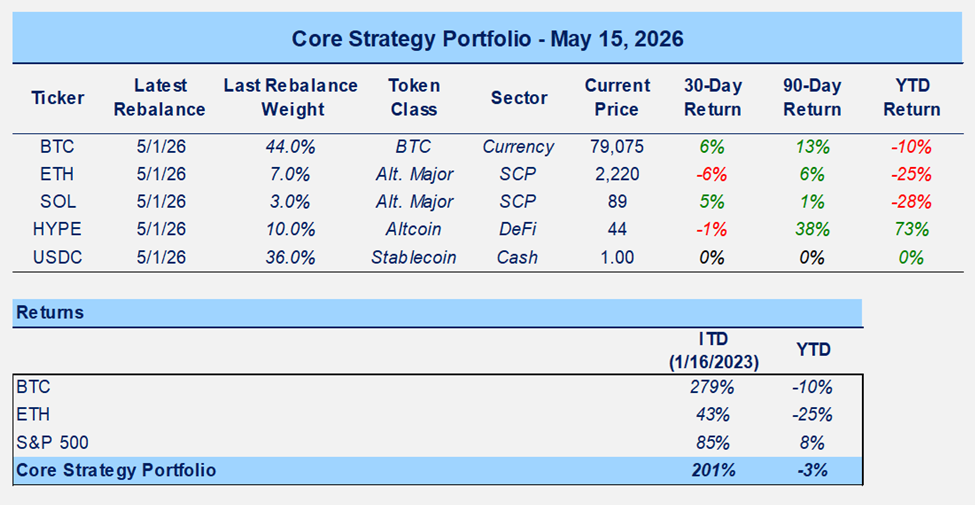Select the Ticker column header
Viewport: 975px width, 505px height.
tap(58, 98)
